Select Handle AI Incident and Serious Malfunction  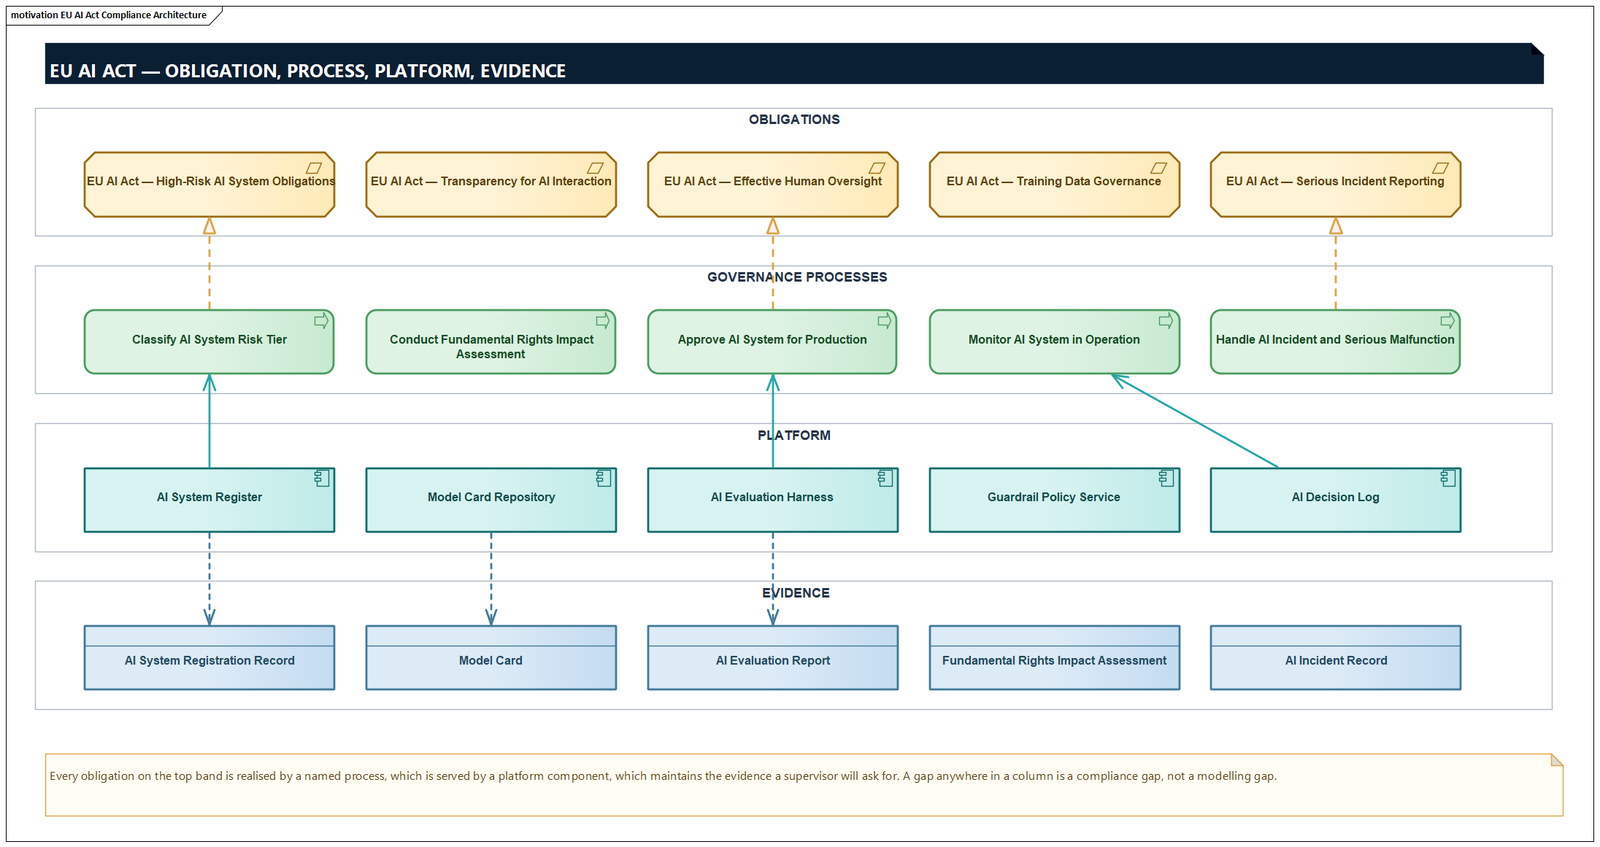(1336, 342)
